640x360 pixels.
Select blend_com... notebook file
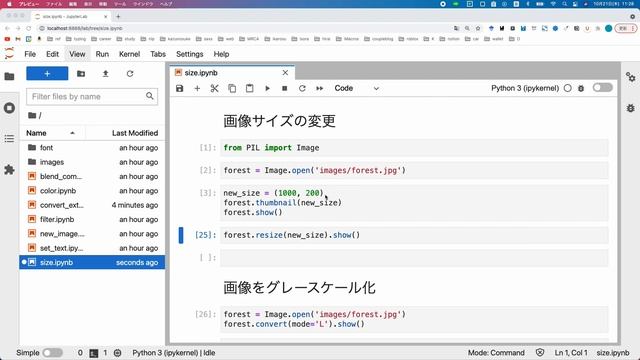click(92, 176)
